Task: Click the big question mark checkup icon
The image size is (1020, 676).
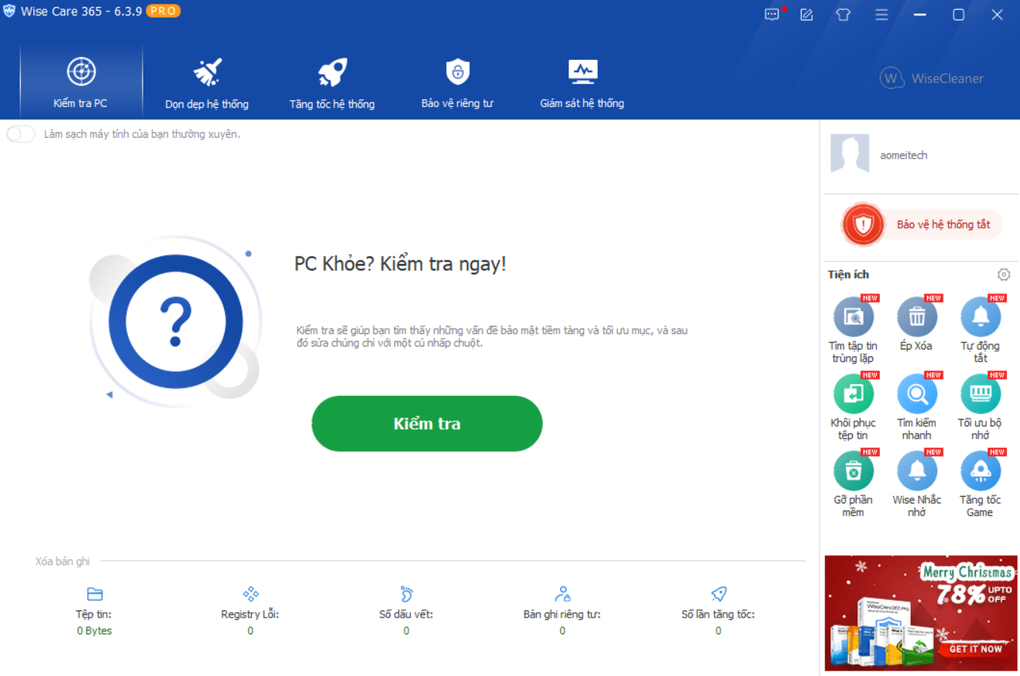Action: tap(176, 321)
